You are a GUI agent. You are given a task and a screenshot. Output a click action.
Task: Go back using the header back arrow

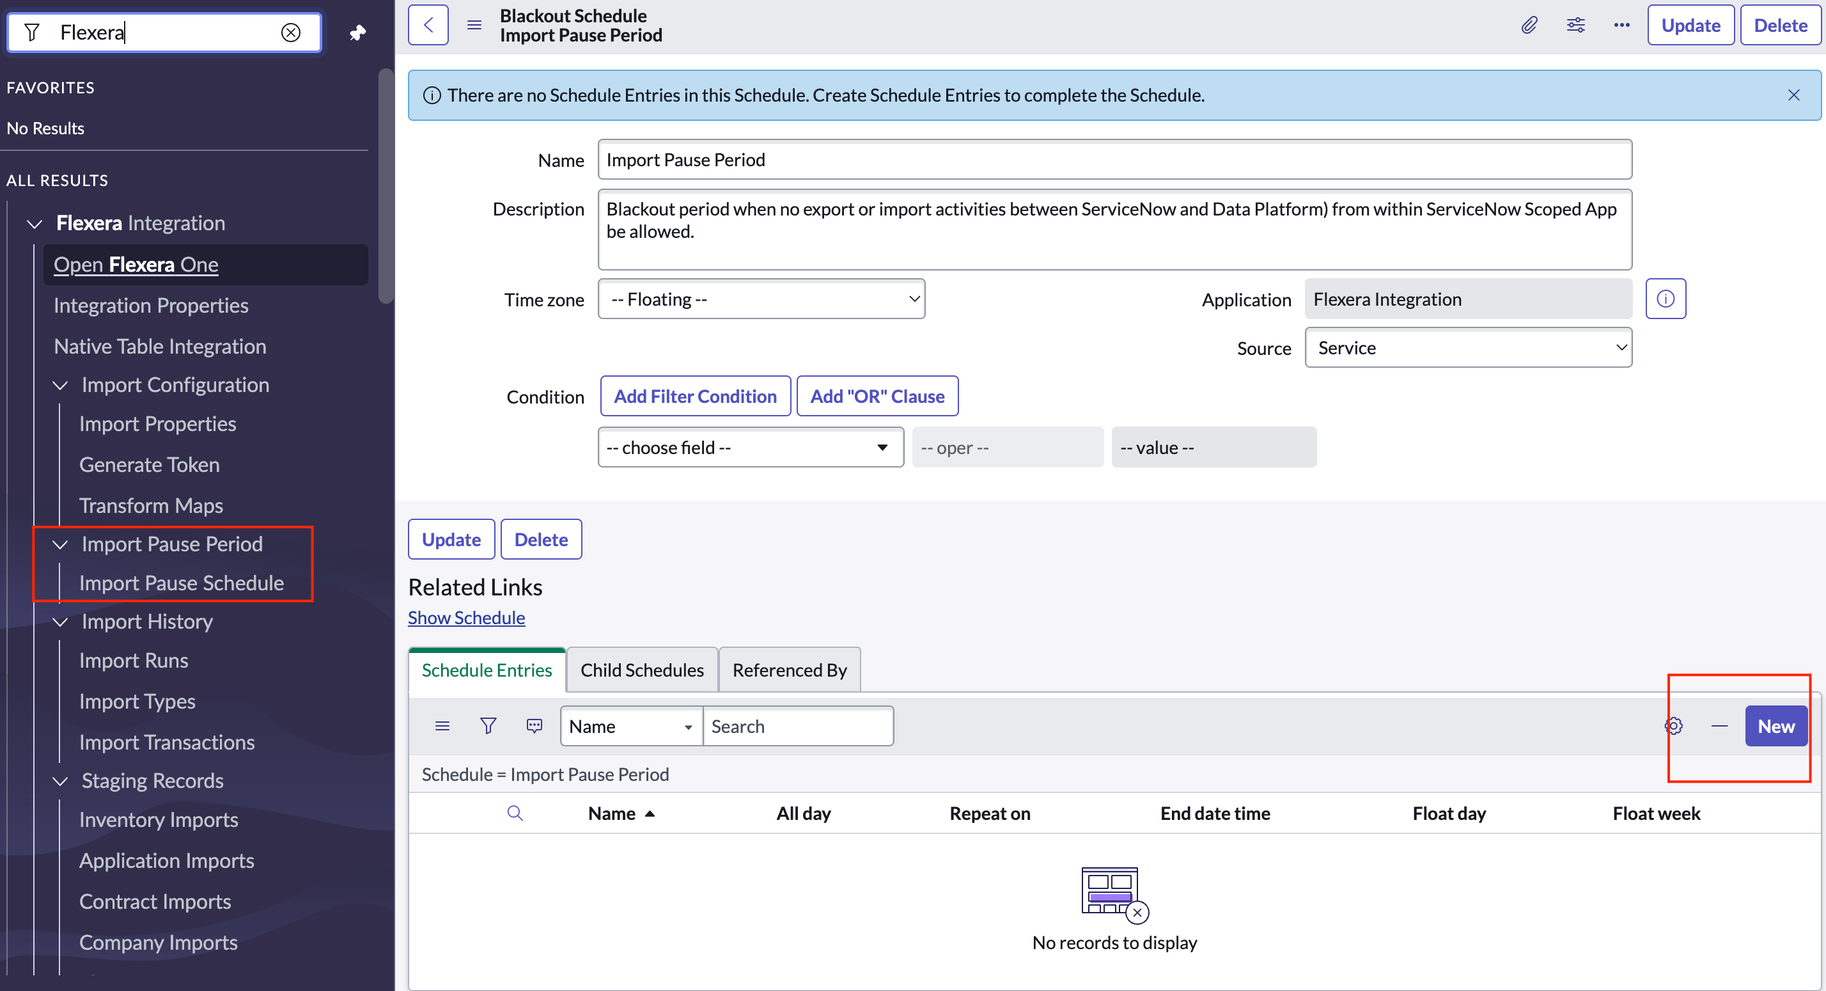[428, 25]
